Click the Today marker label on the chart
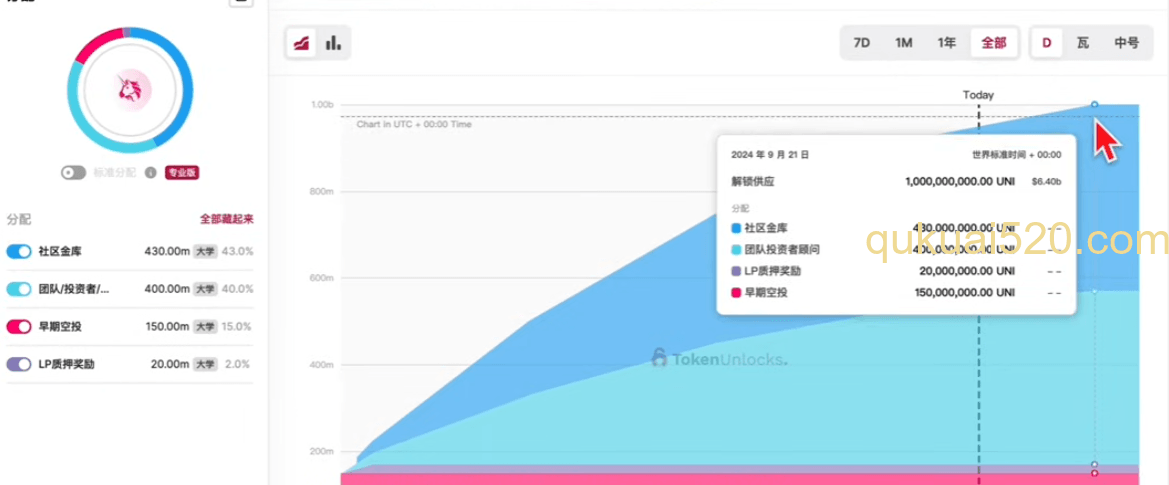The height and width of the screenshot is (485, 1169). 978,95
